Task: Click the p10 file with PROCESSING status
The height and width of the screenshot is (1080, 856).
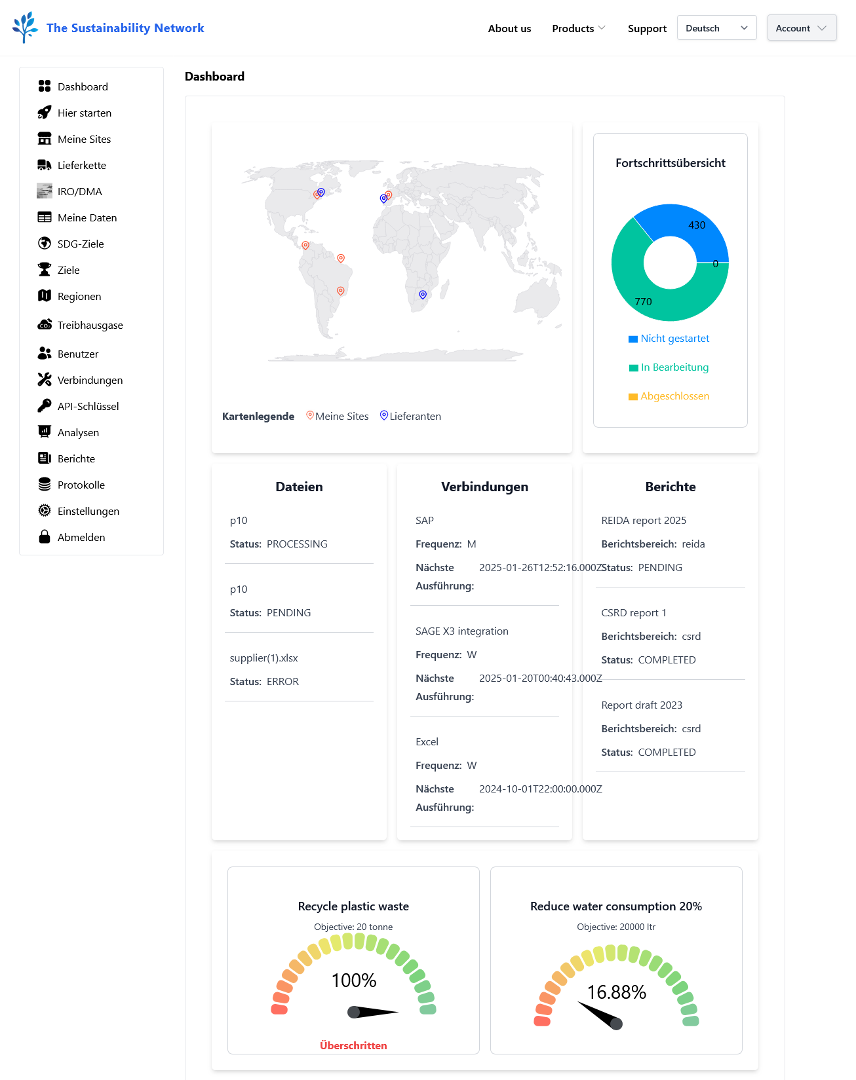Action: pos(238,521)
